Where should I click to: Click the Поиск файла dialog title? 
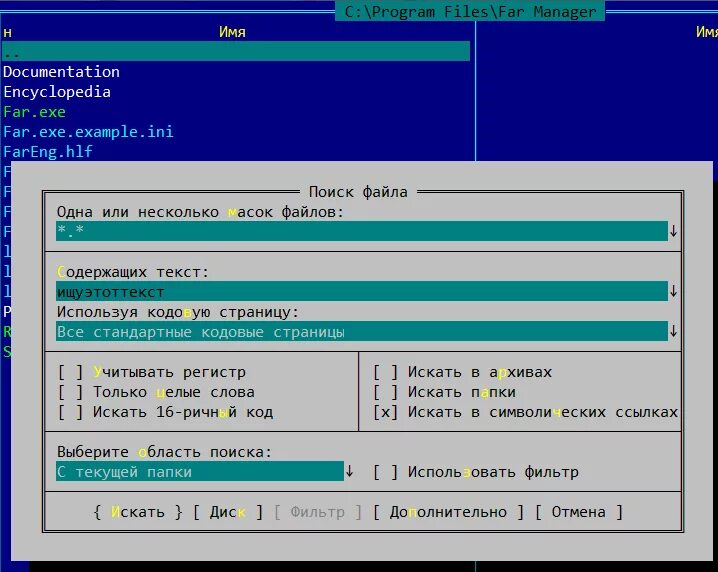click(x=358, y=191)
